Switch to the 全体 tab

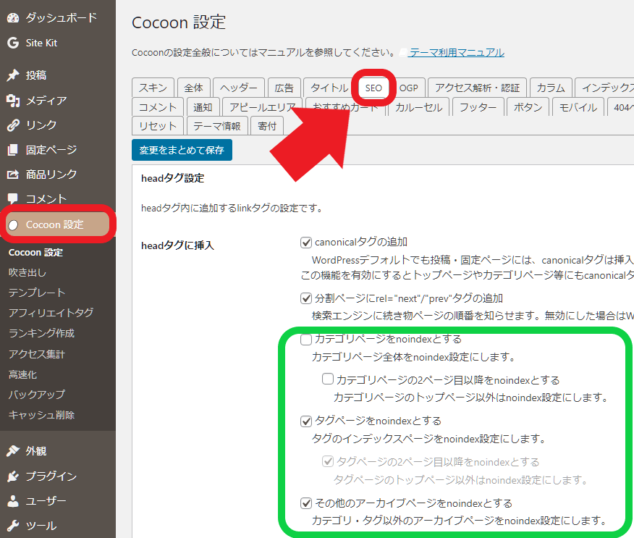pos(194,88)
